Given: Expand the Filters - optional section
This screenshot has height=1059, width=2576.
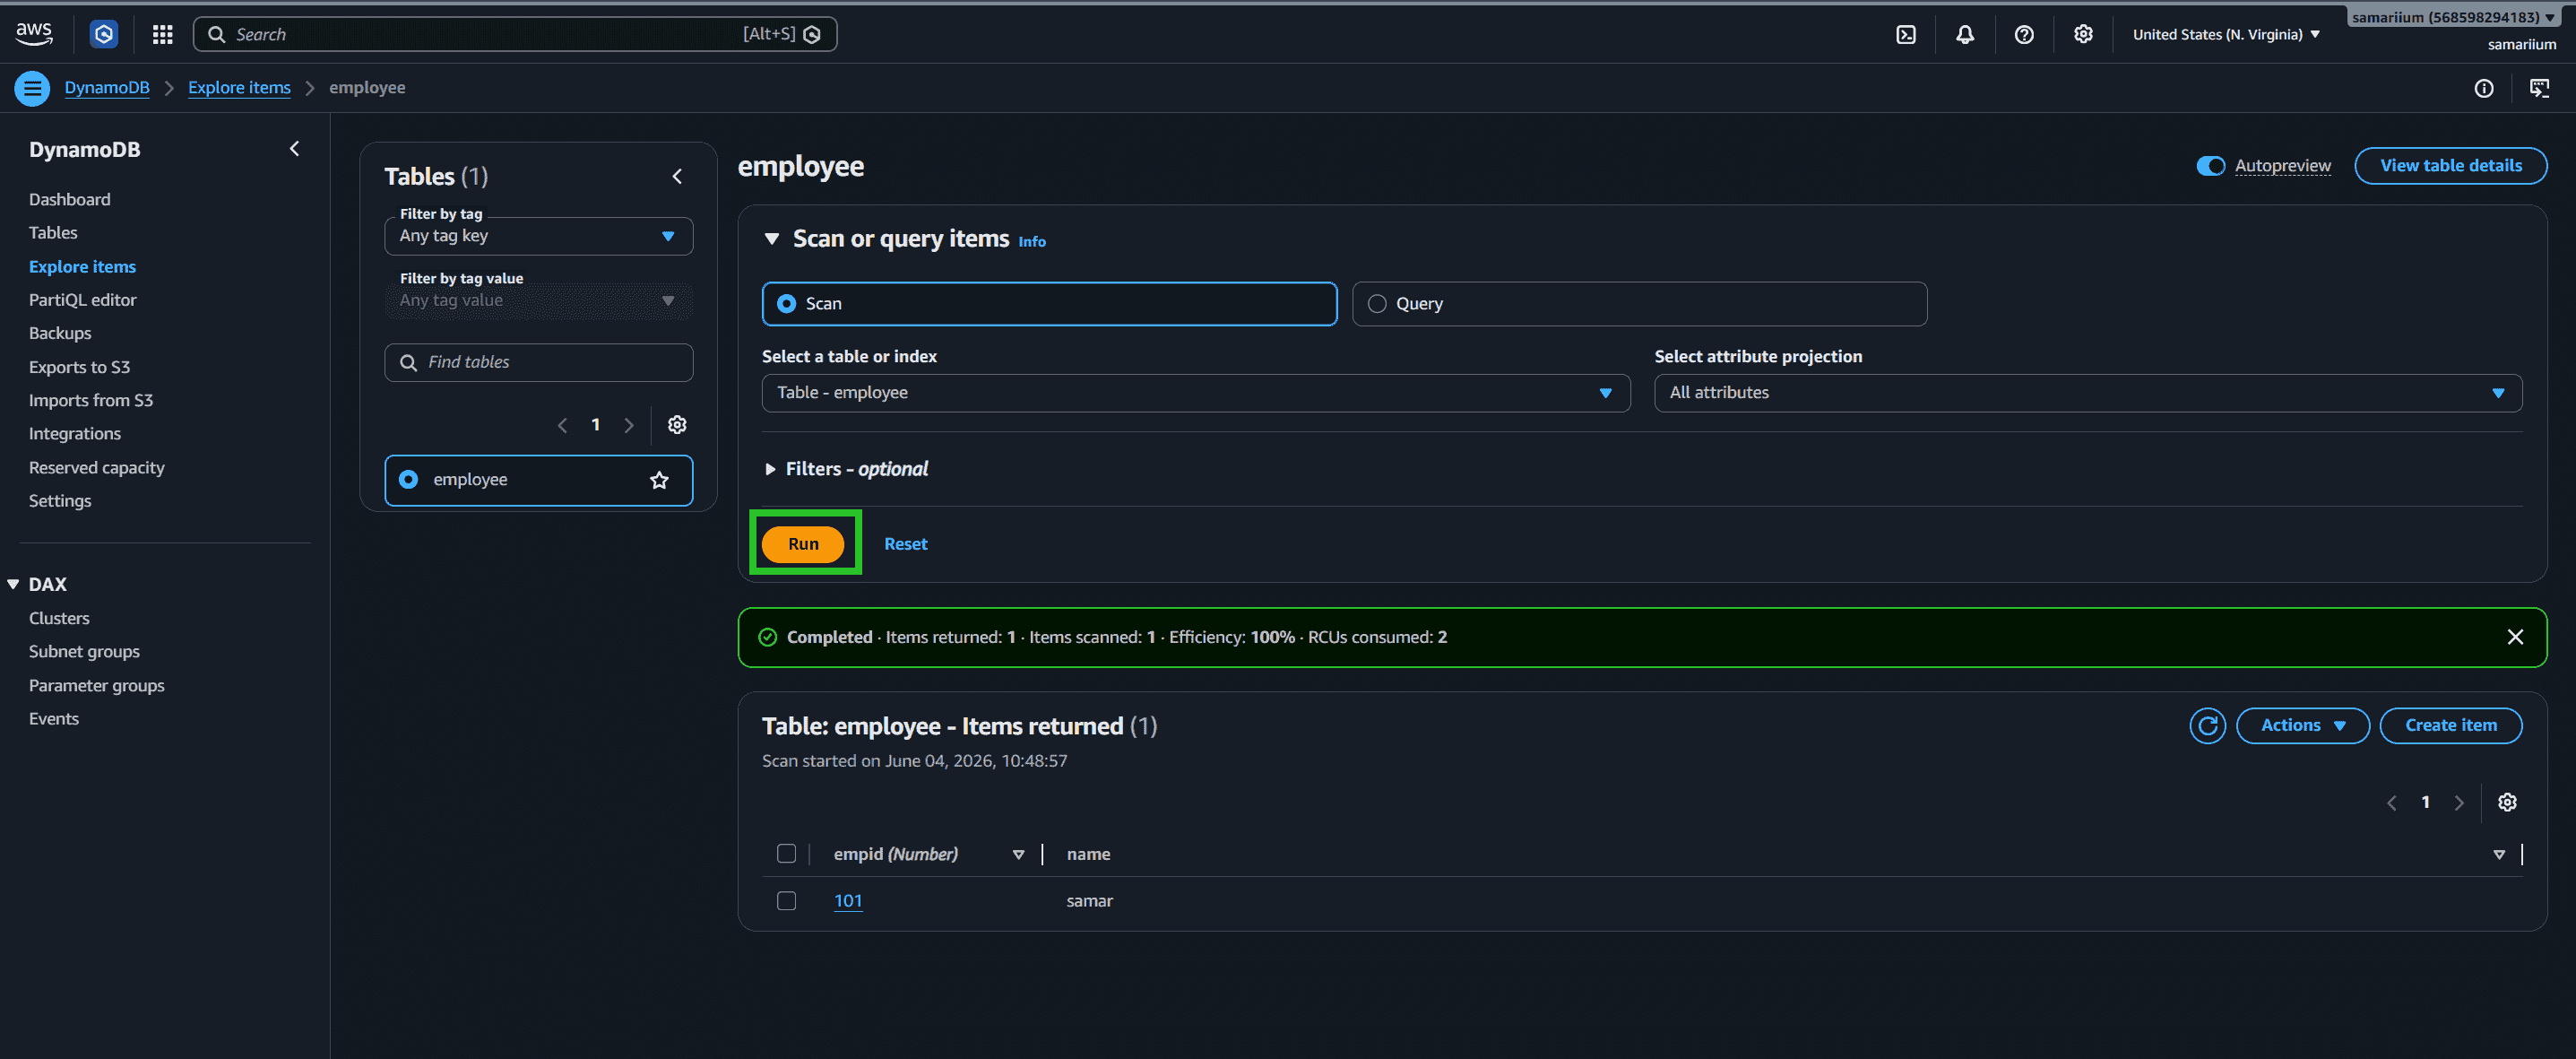Looking at the screenshot, I should point(846,469).
